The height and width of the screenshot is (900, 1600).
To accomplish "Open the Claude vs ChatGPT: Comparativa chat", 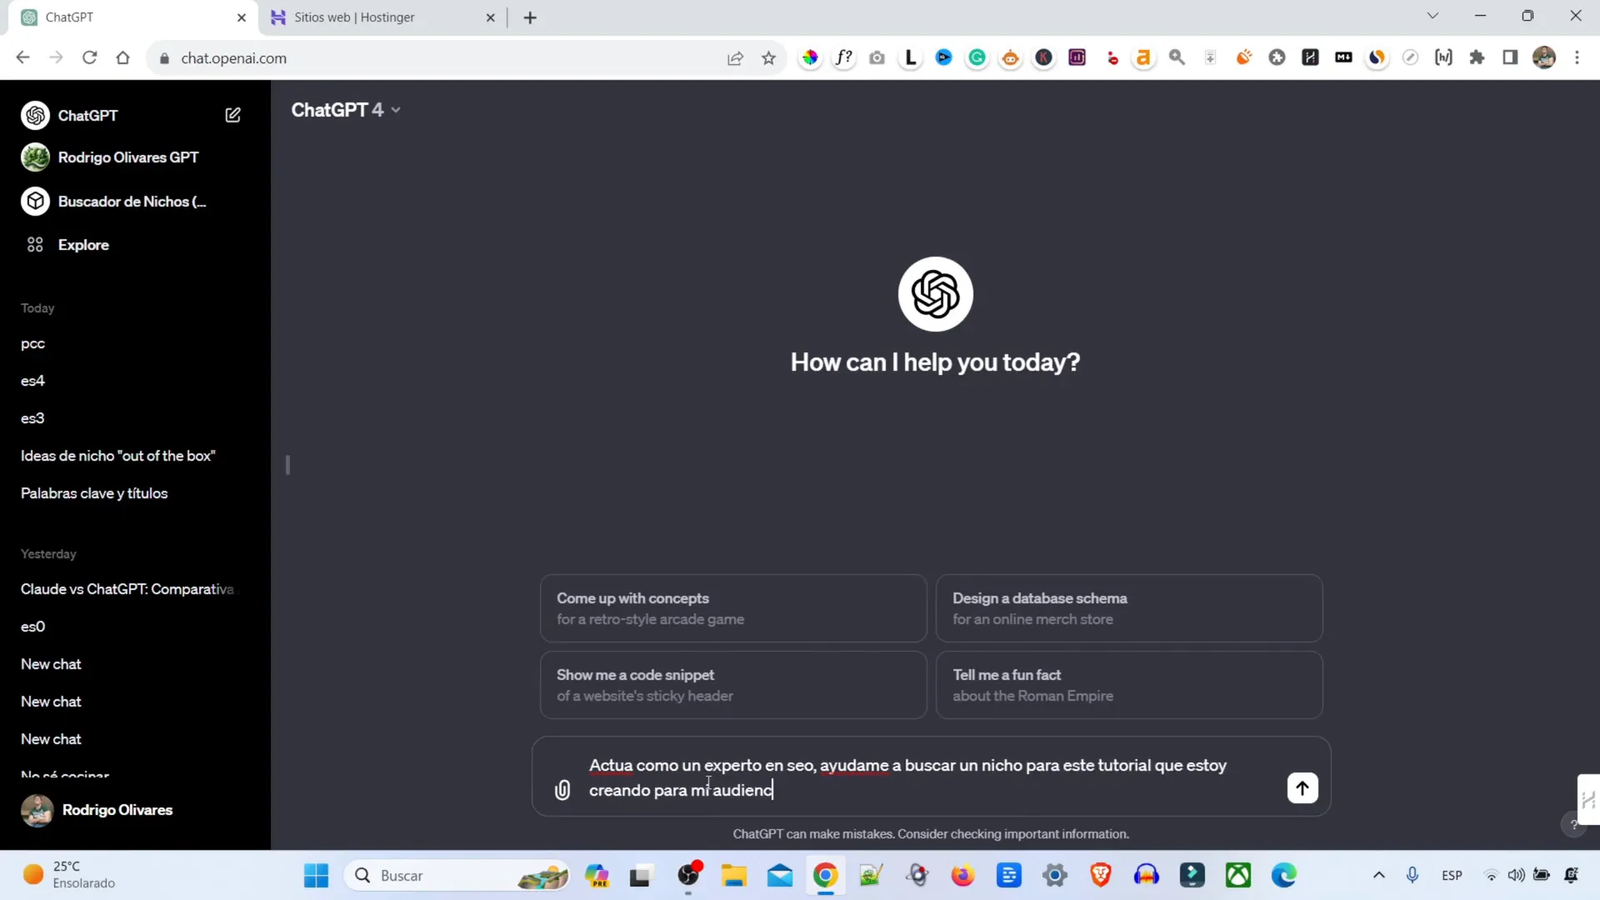I will point(126,589).
